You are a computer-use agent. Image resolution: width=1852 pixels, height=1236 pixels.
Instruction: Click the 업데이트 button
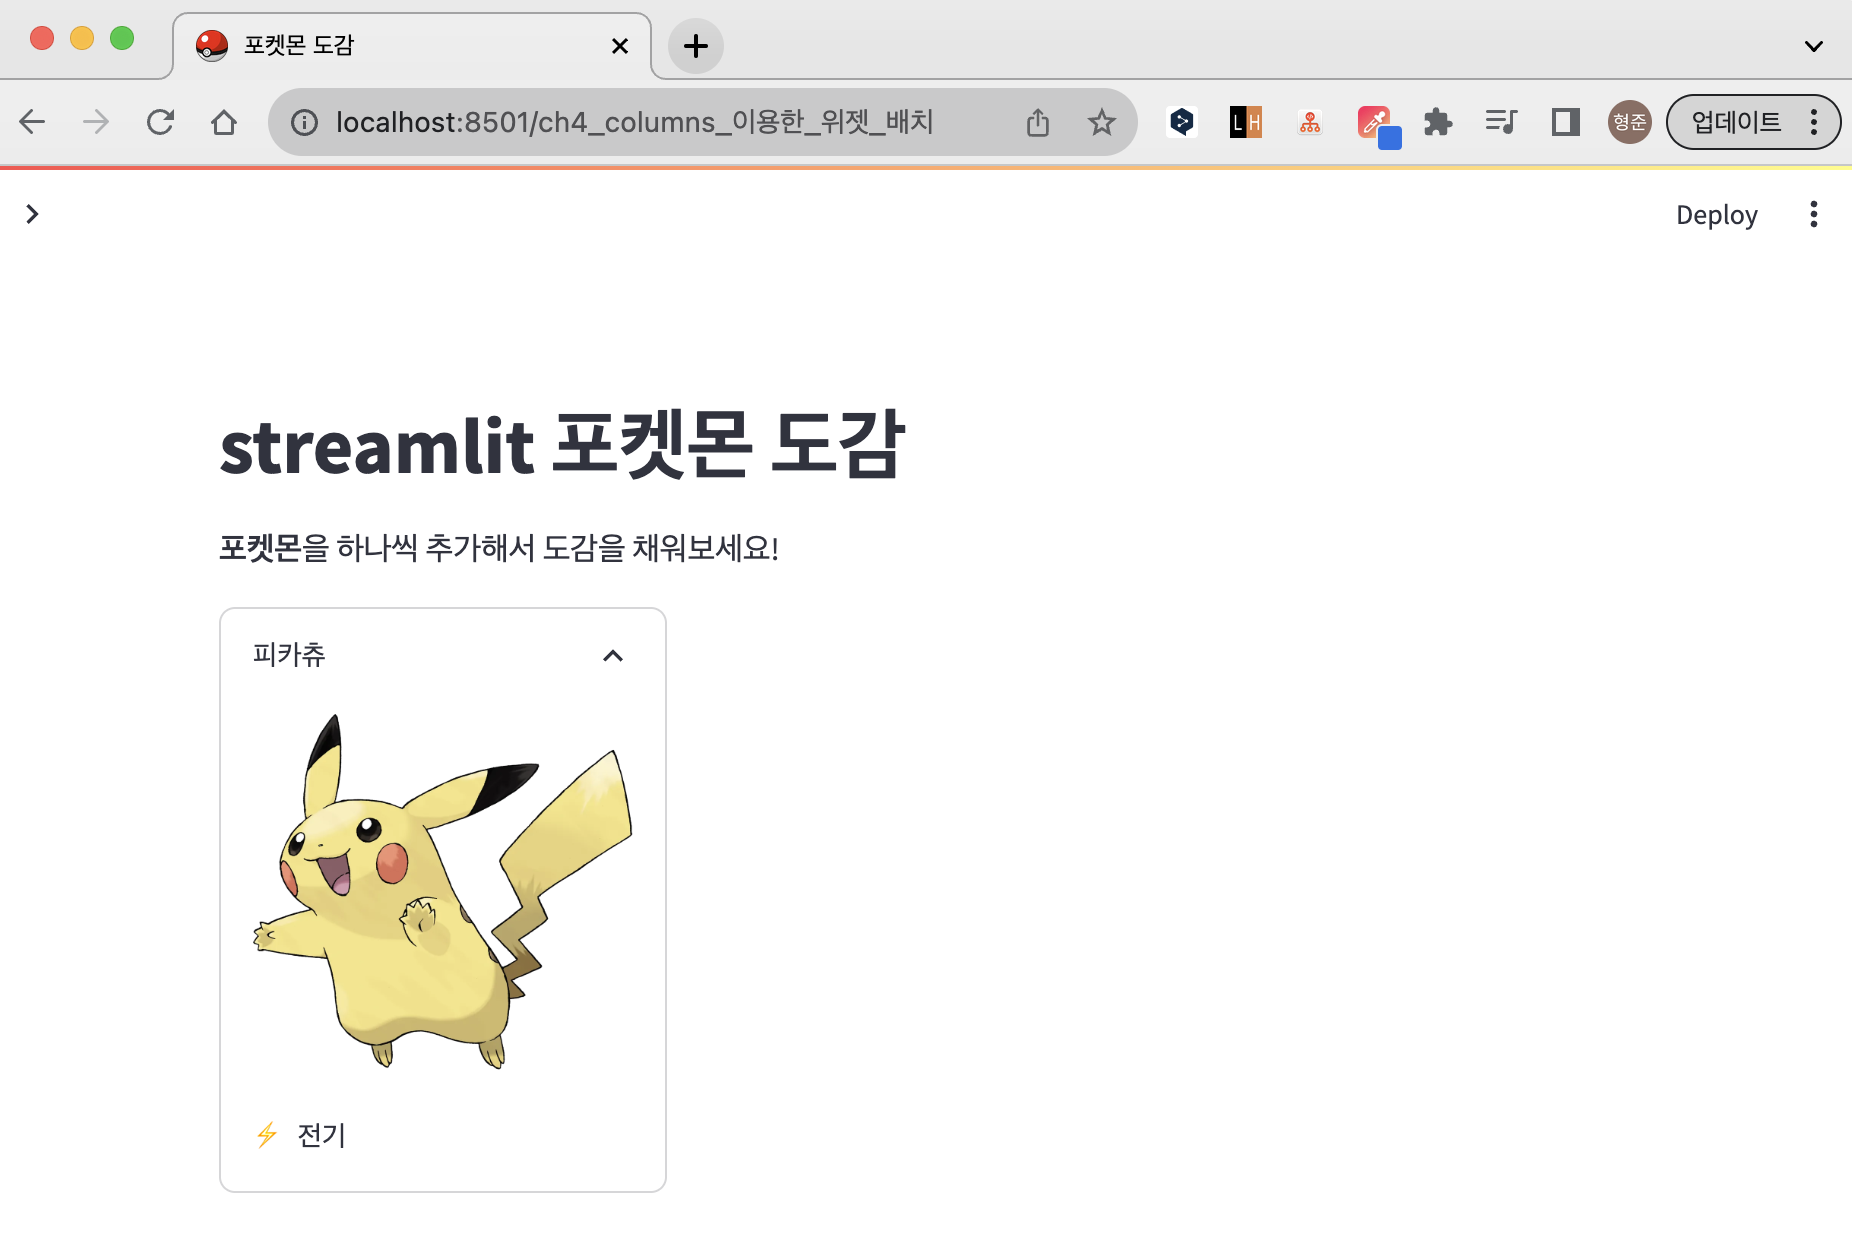point(1736,122)
